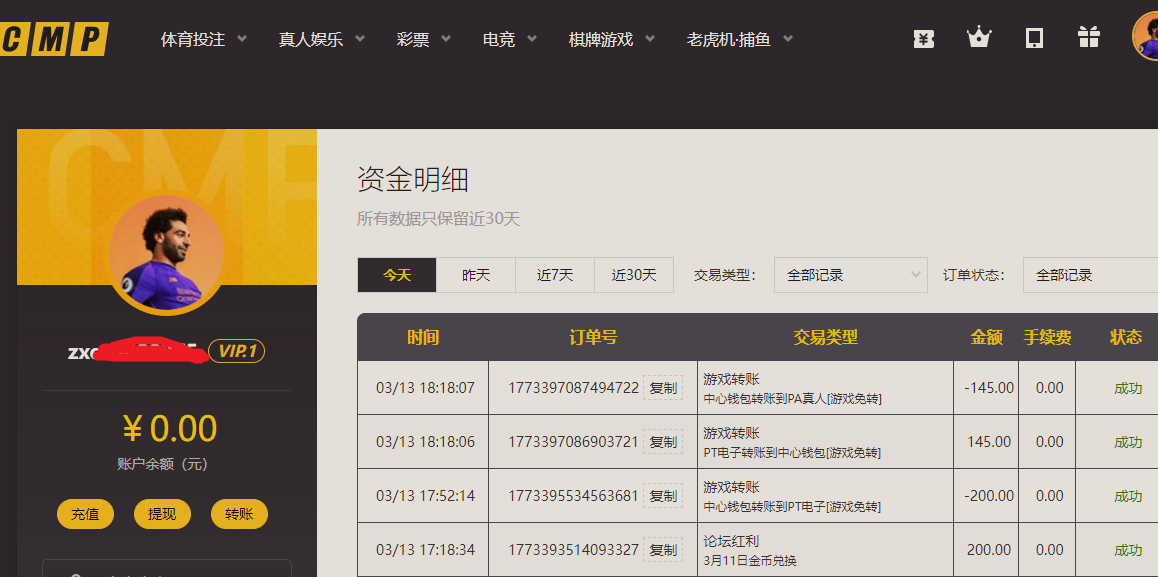Click the VIP.1 badge under the username
Viewport: 1158px width, 577px height.
[237, 351]
